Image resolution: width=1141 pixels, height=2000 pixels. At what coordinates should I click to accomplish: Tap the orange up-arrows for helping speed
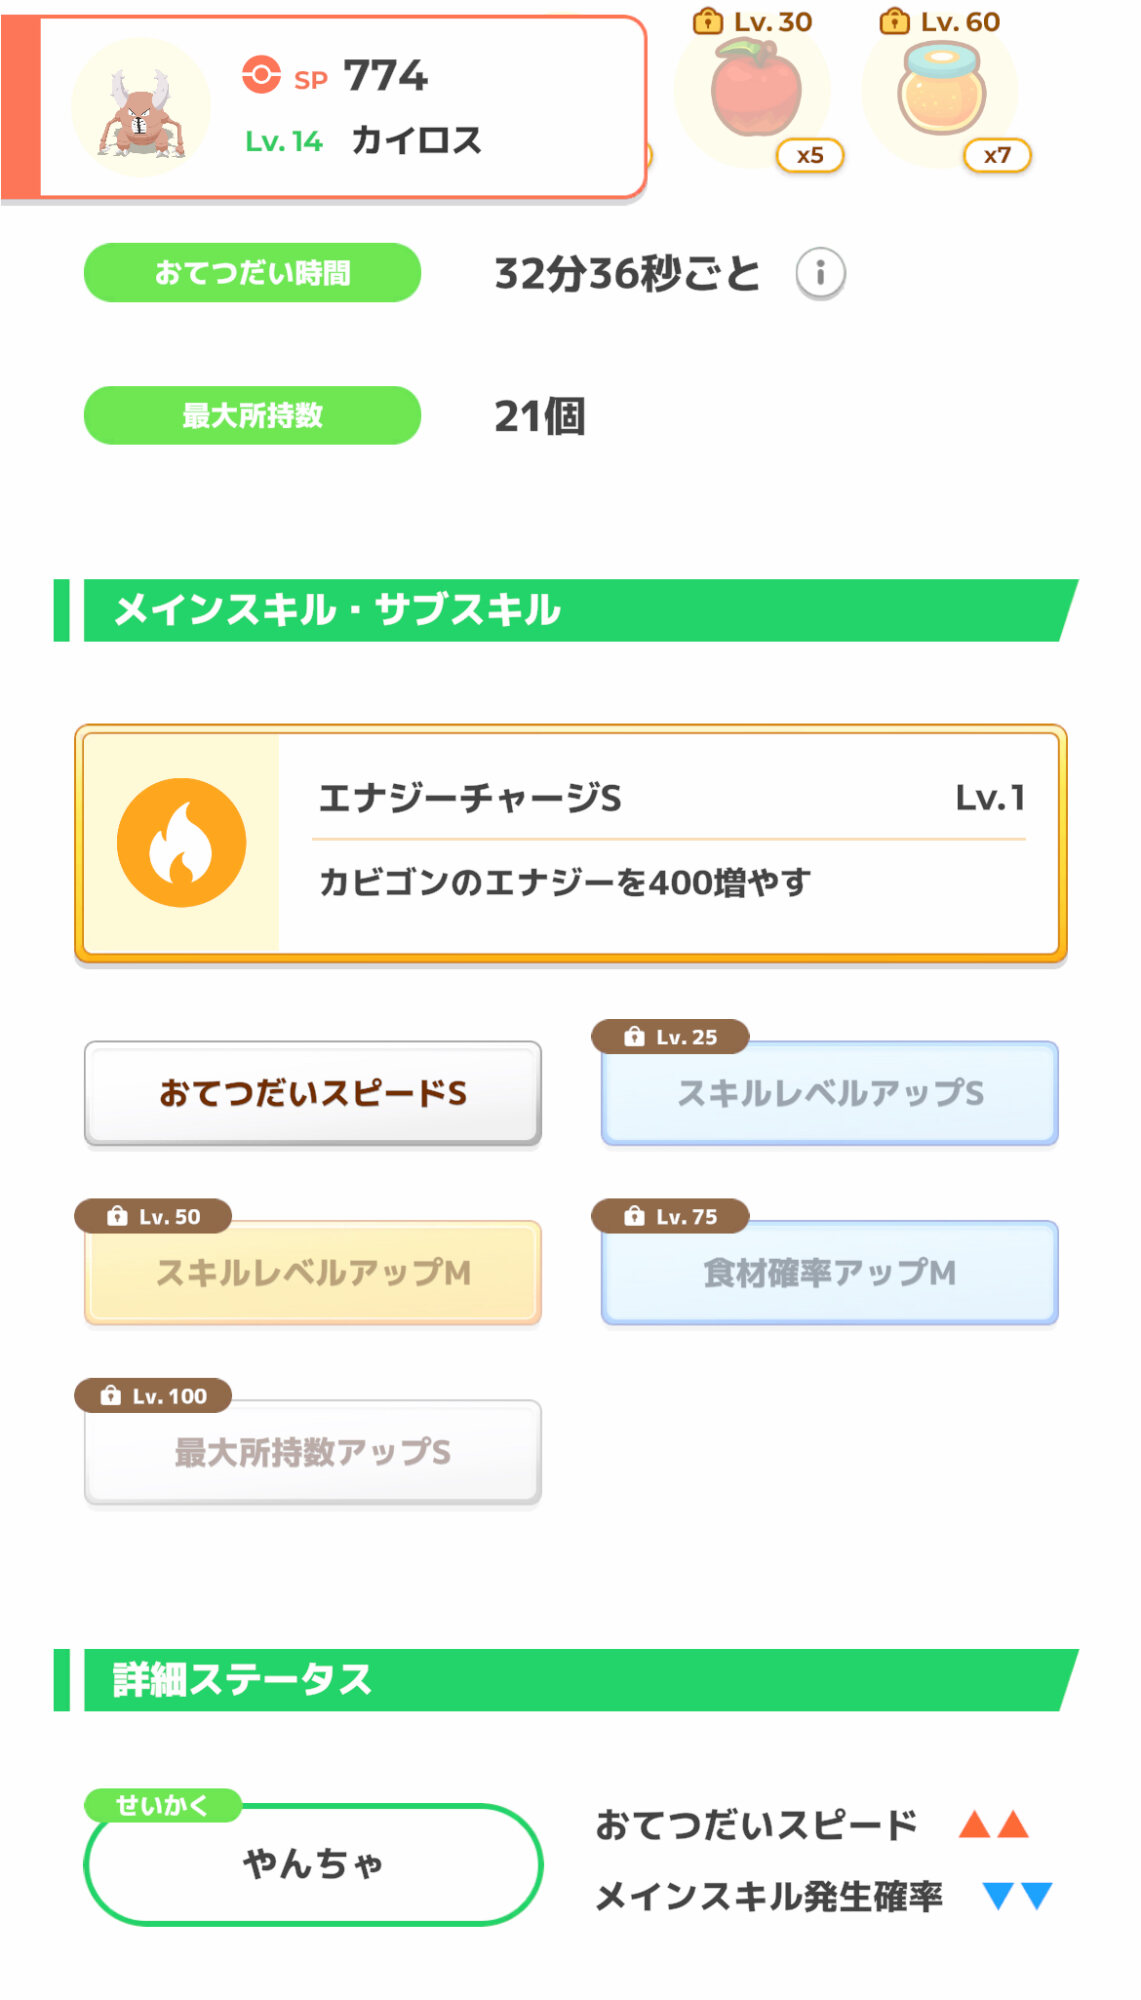tap(993, 1824)
